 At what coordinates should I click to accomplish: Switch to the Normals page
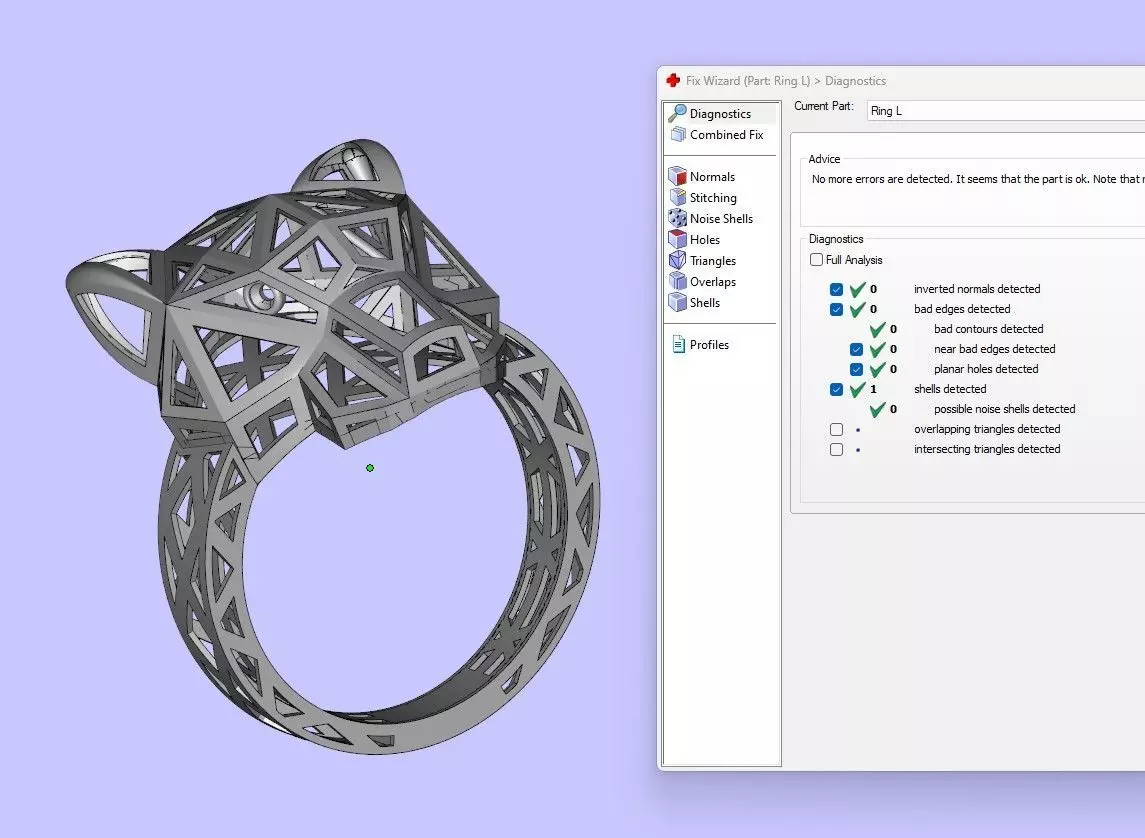pos(712,177)
